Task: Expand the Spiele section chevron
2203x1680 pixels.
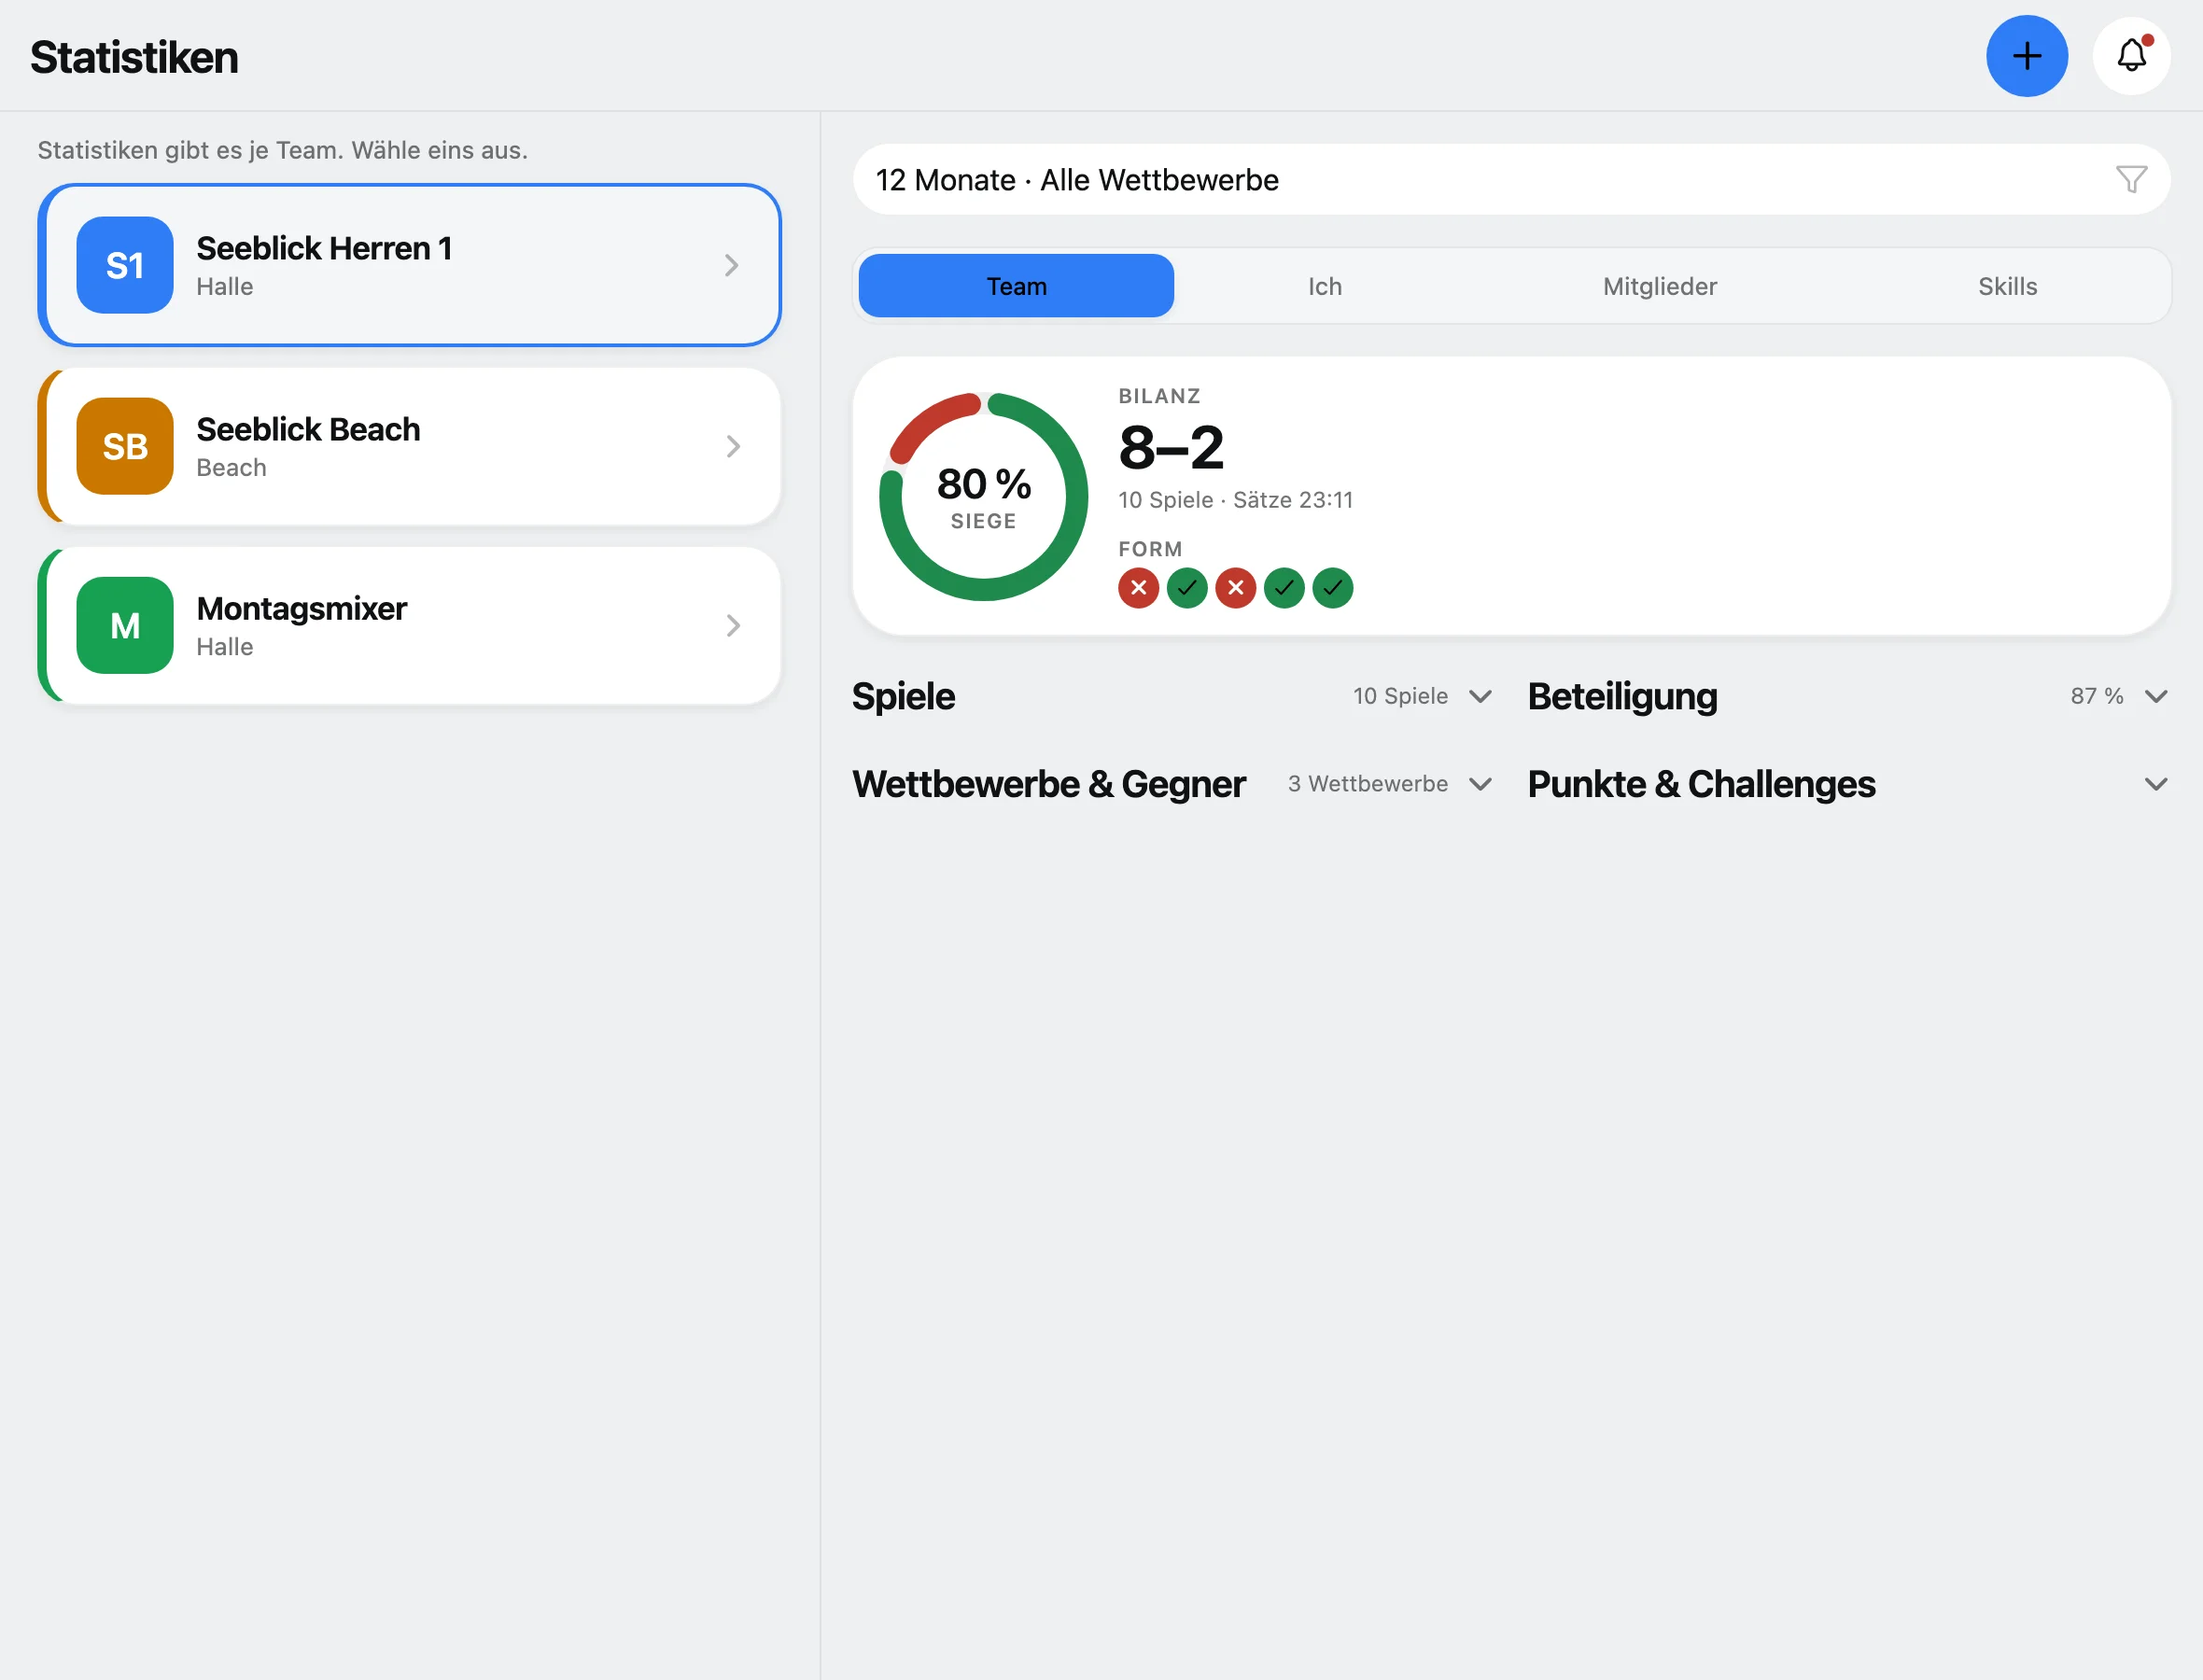Action: [x=1481, y=696]
